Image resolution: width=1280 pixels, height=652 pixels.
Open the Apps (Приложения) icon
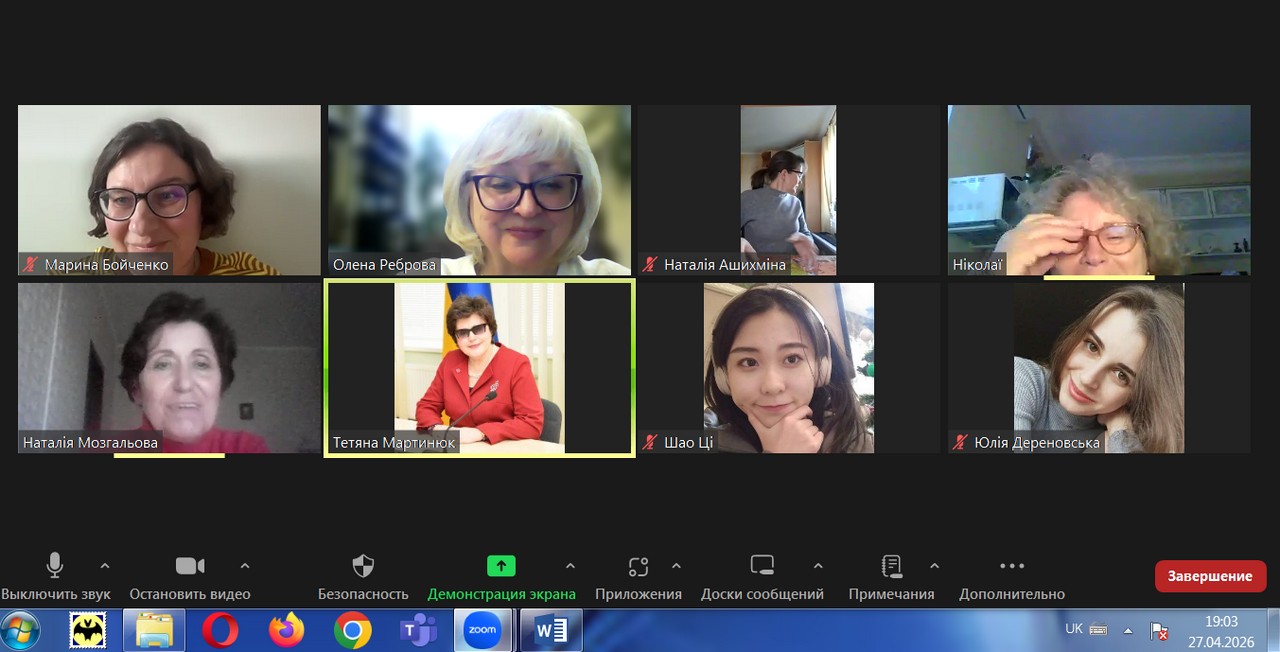coord(638,566)
